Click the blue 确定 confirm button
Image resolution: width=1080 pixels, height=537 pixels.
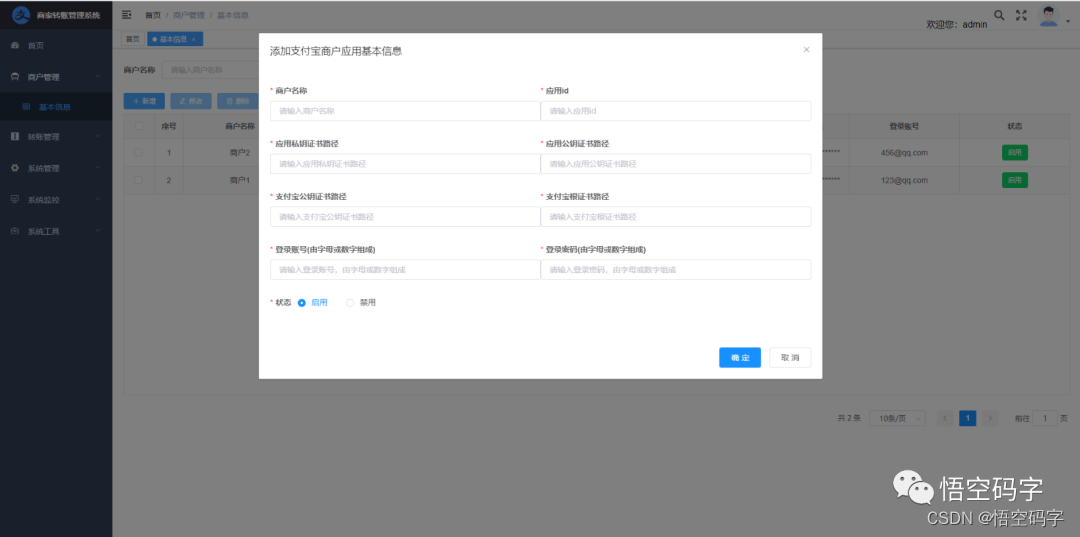pyautogui.click(x=740, y=357)
